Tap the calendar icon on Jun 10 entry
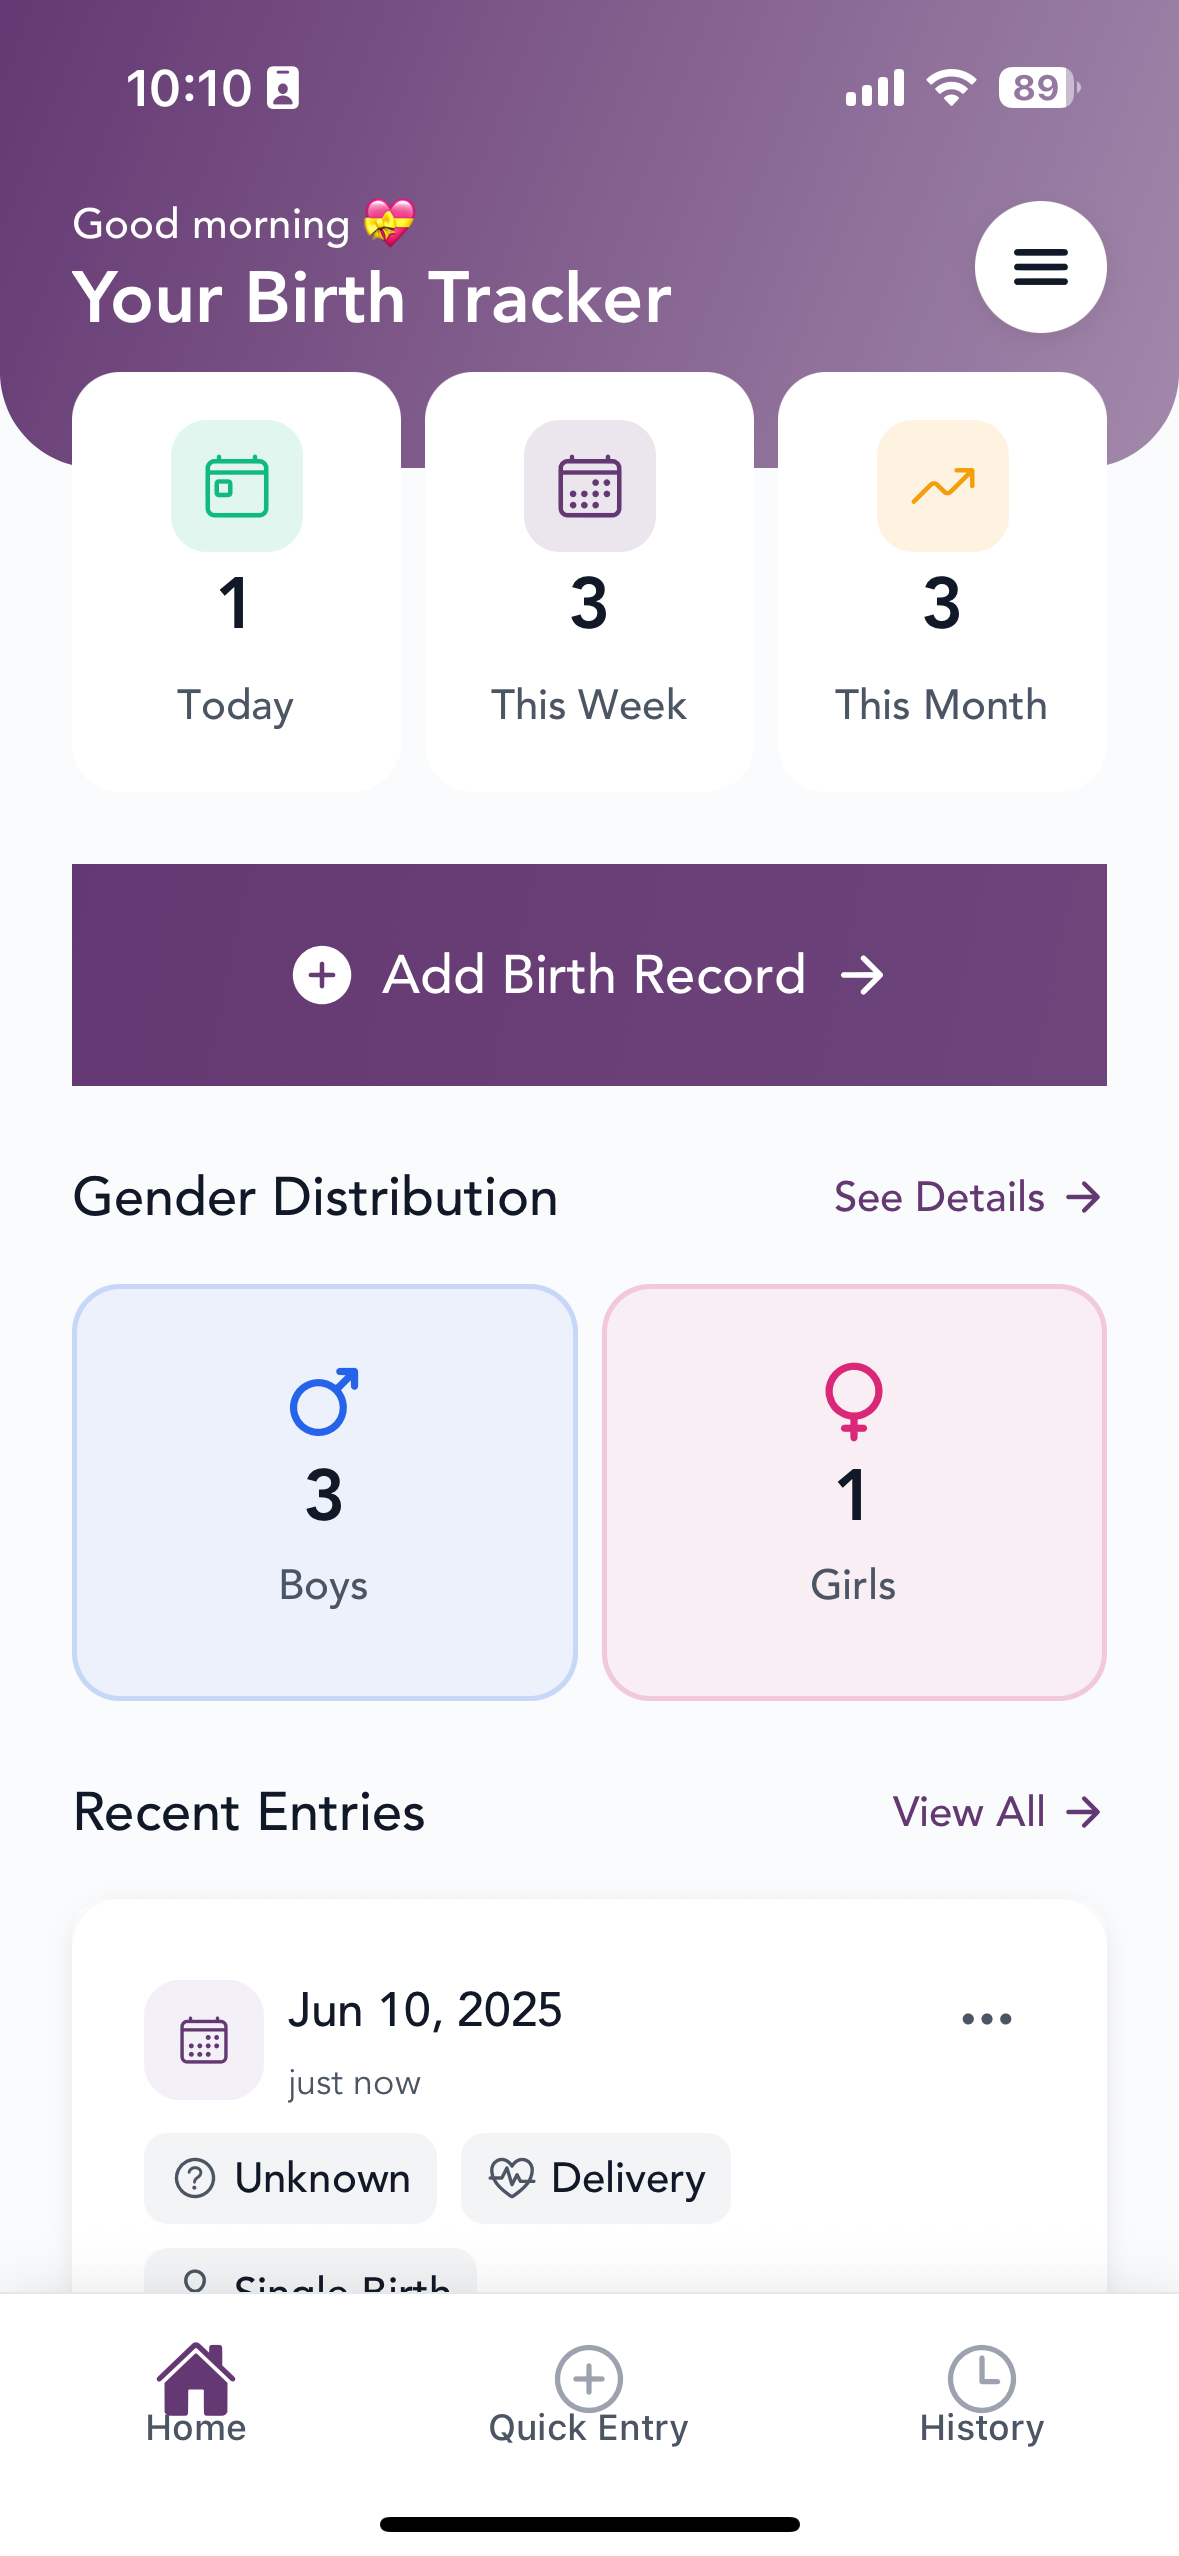This screenshot has width=1179, height=2556. (204, 2039)
